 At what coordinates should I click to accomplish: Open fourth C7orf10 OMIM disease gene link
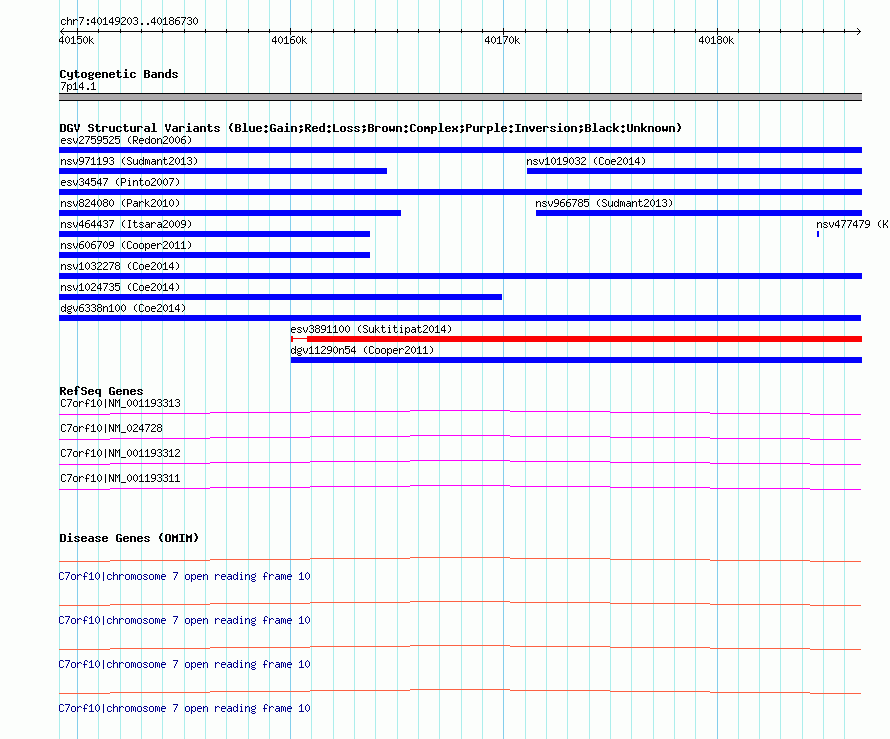click(x=184, y=708)
